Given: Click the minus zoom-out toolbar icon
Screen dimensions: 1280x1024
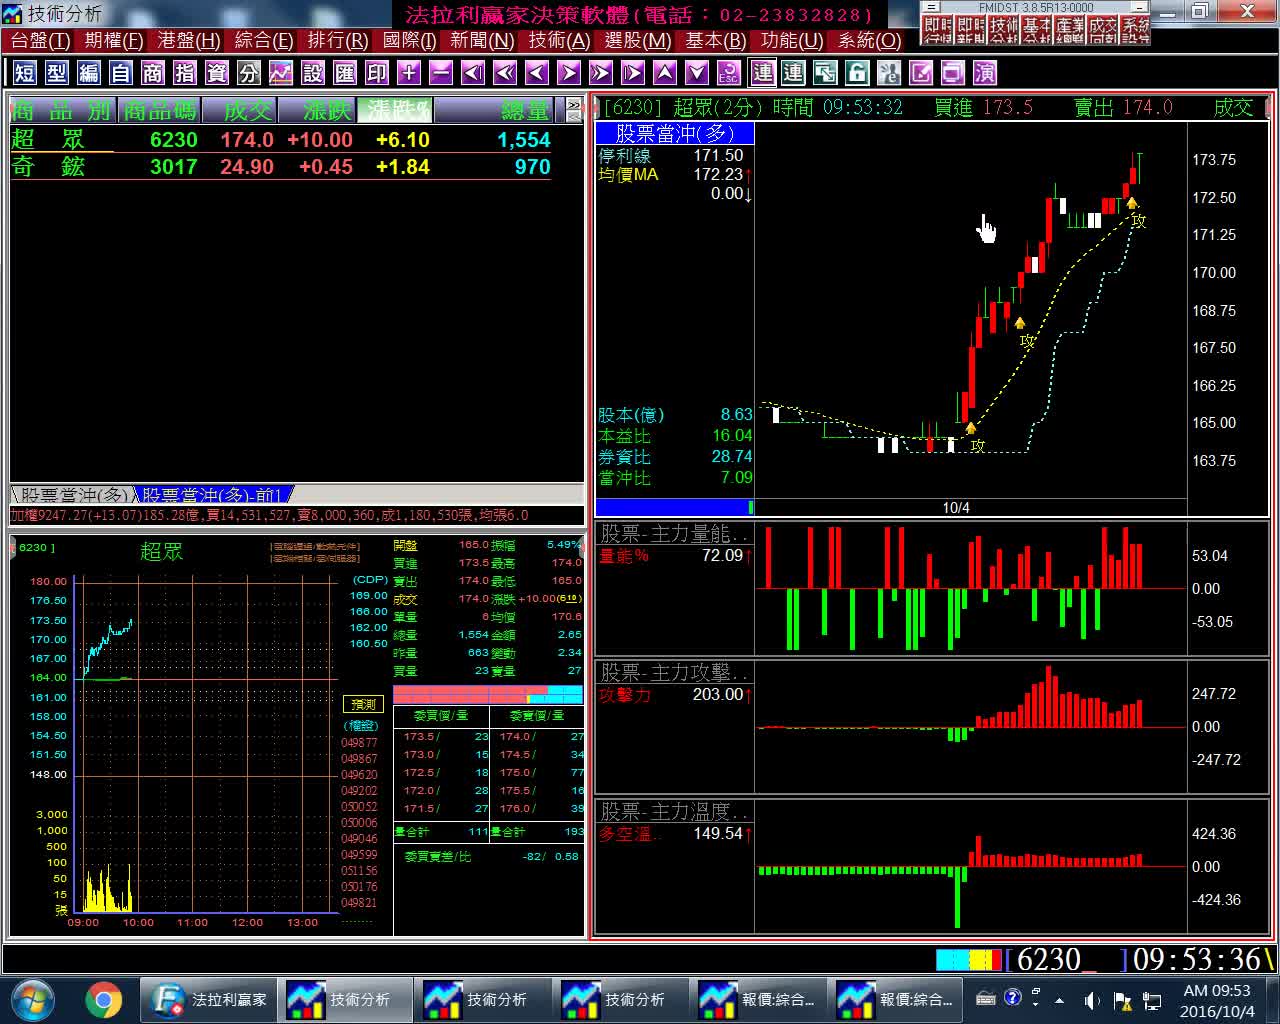Looking at the screenshot, I should point(441,73).
